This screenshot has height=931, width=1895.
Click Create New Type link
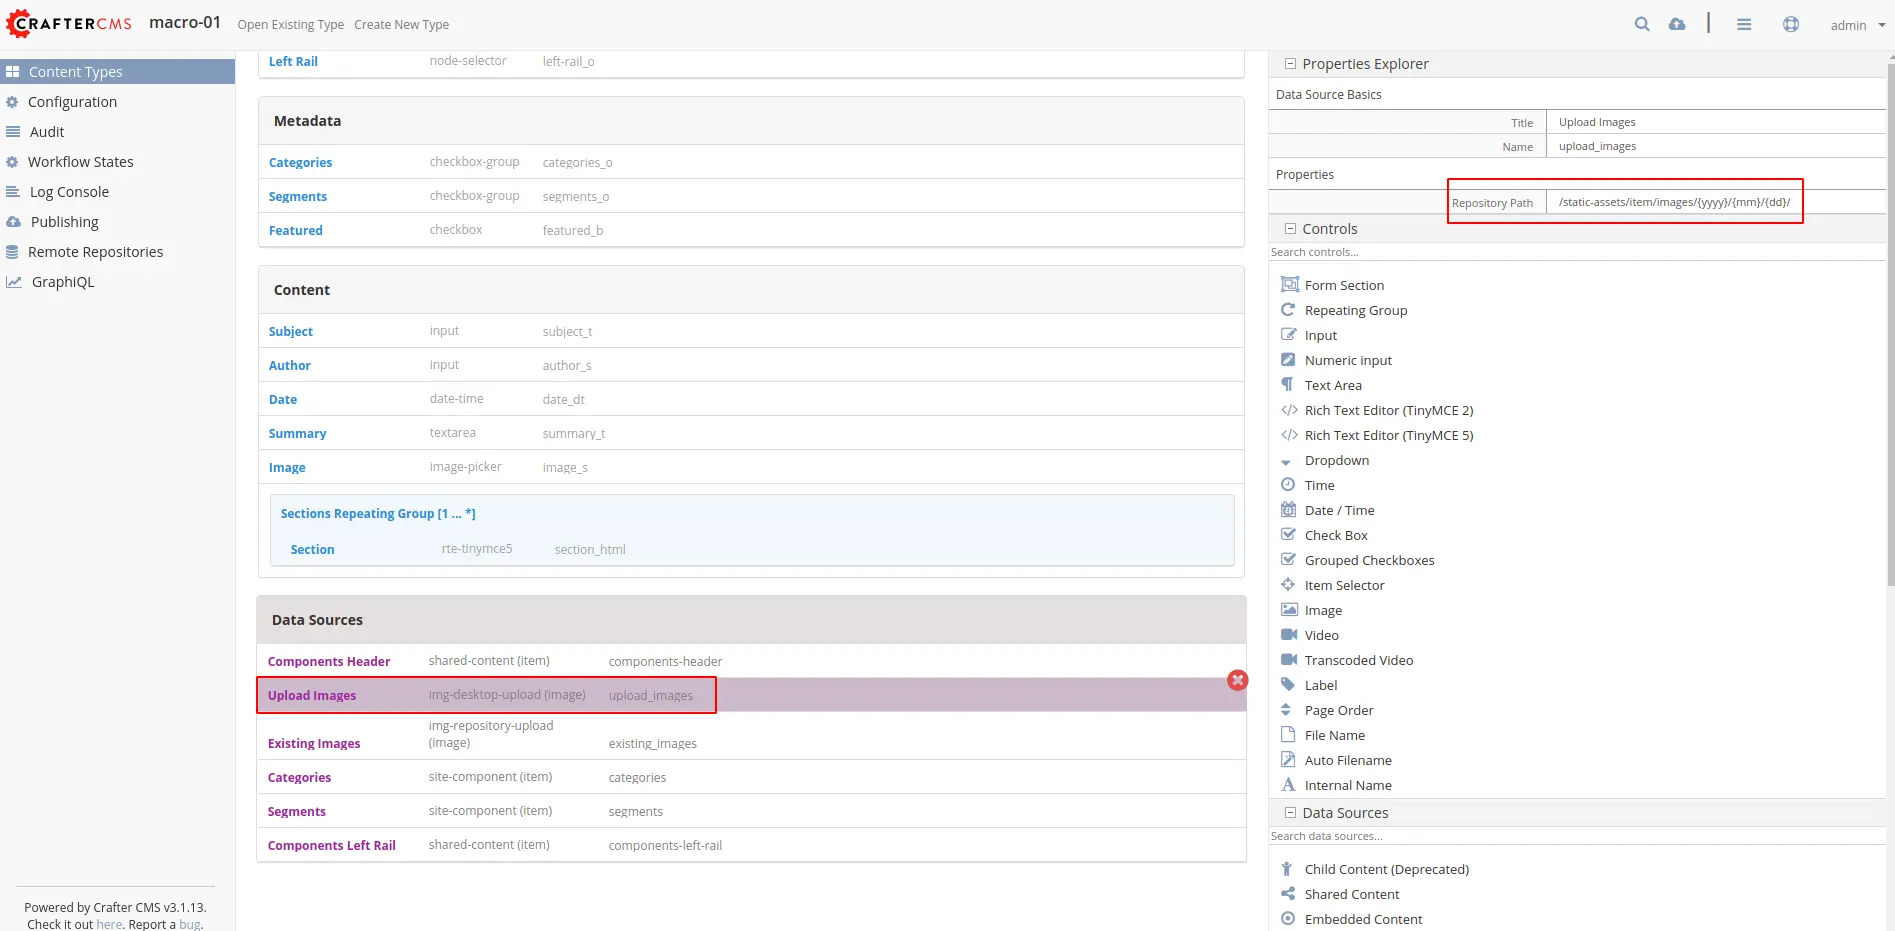[x=401, y=25]
